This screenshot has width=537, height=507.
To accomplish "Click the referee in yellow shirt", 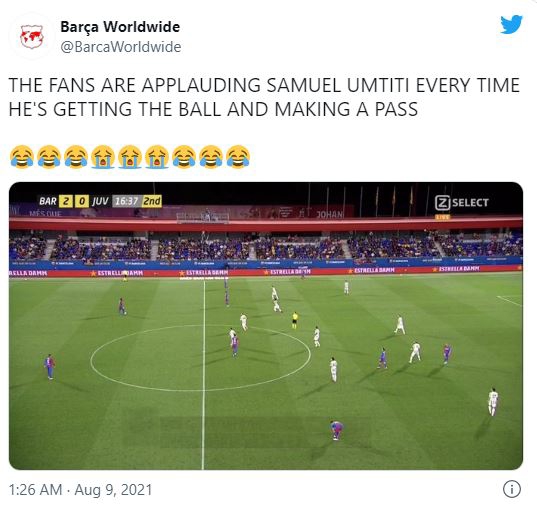I will [294, 320].
